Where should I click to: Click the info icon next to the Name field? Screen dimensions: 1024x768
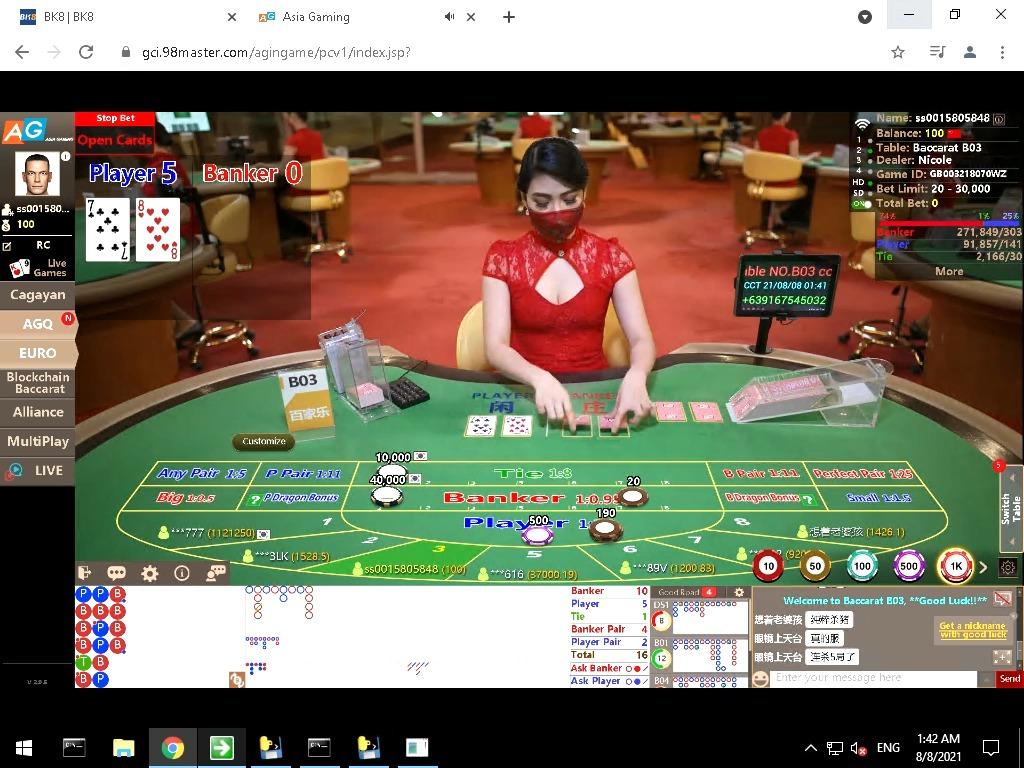click(x=999, y=119)
